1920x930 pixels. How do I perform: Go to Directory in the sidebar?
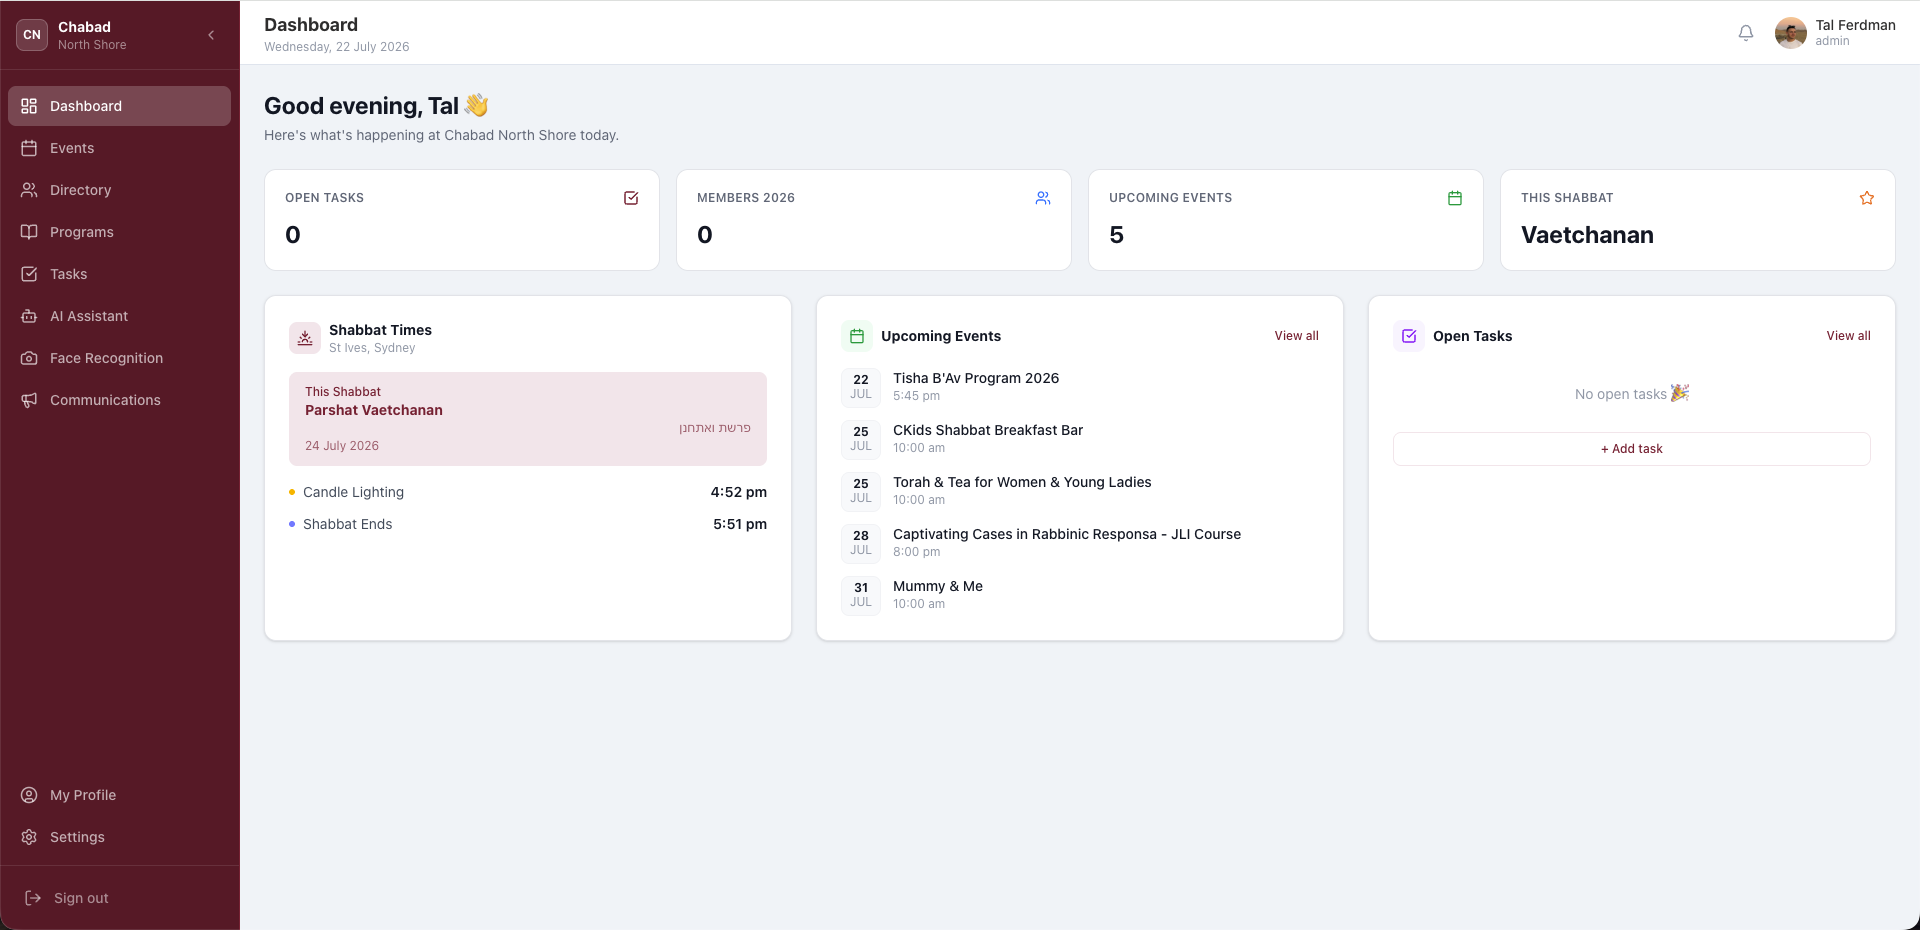tap(119, 190)
